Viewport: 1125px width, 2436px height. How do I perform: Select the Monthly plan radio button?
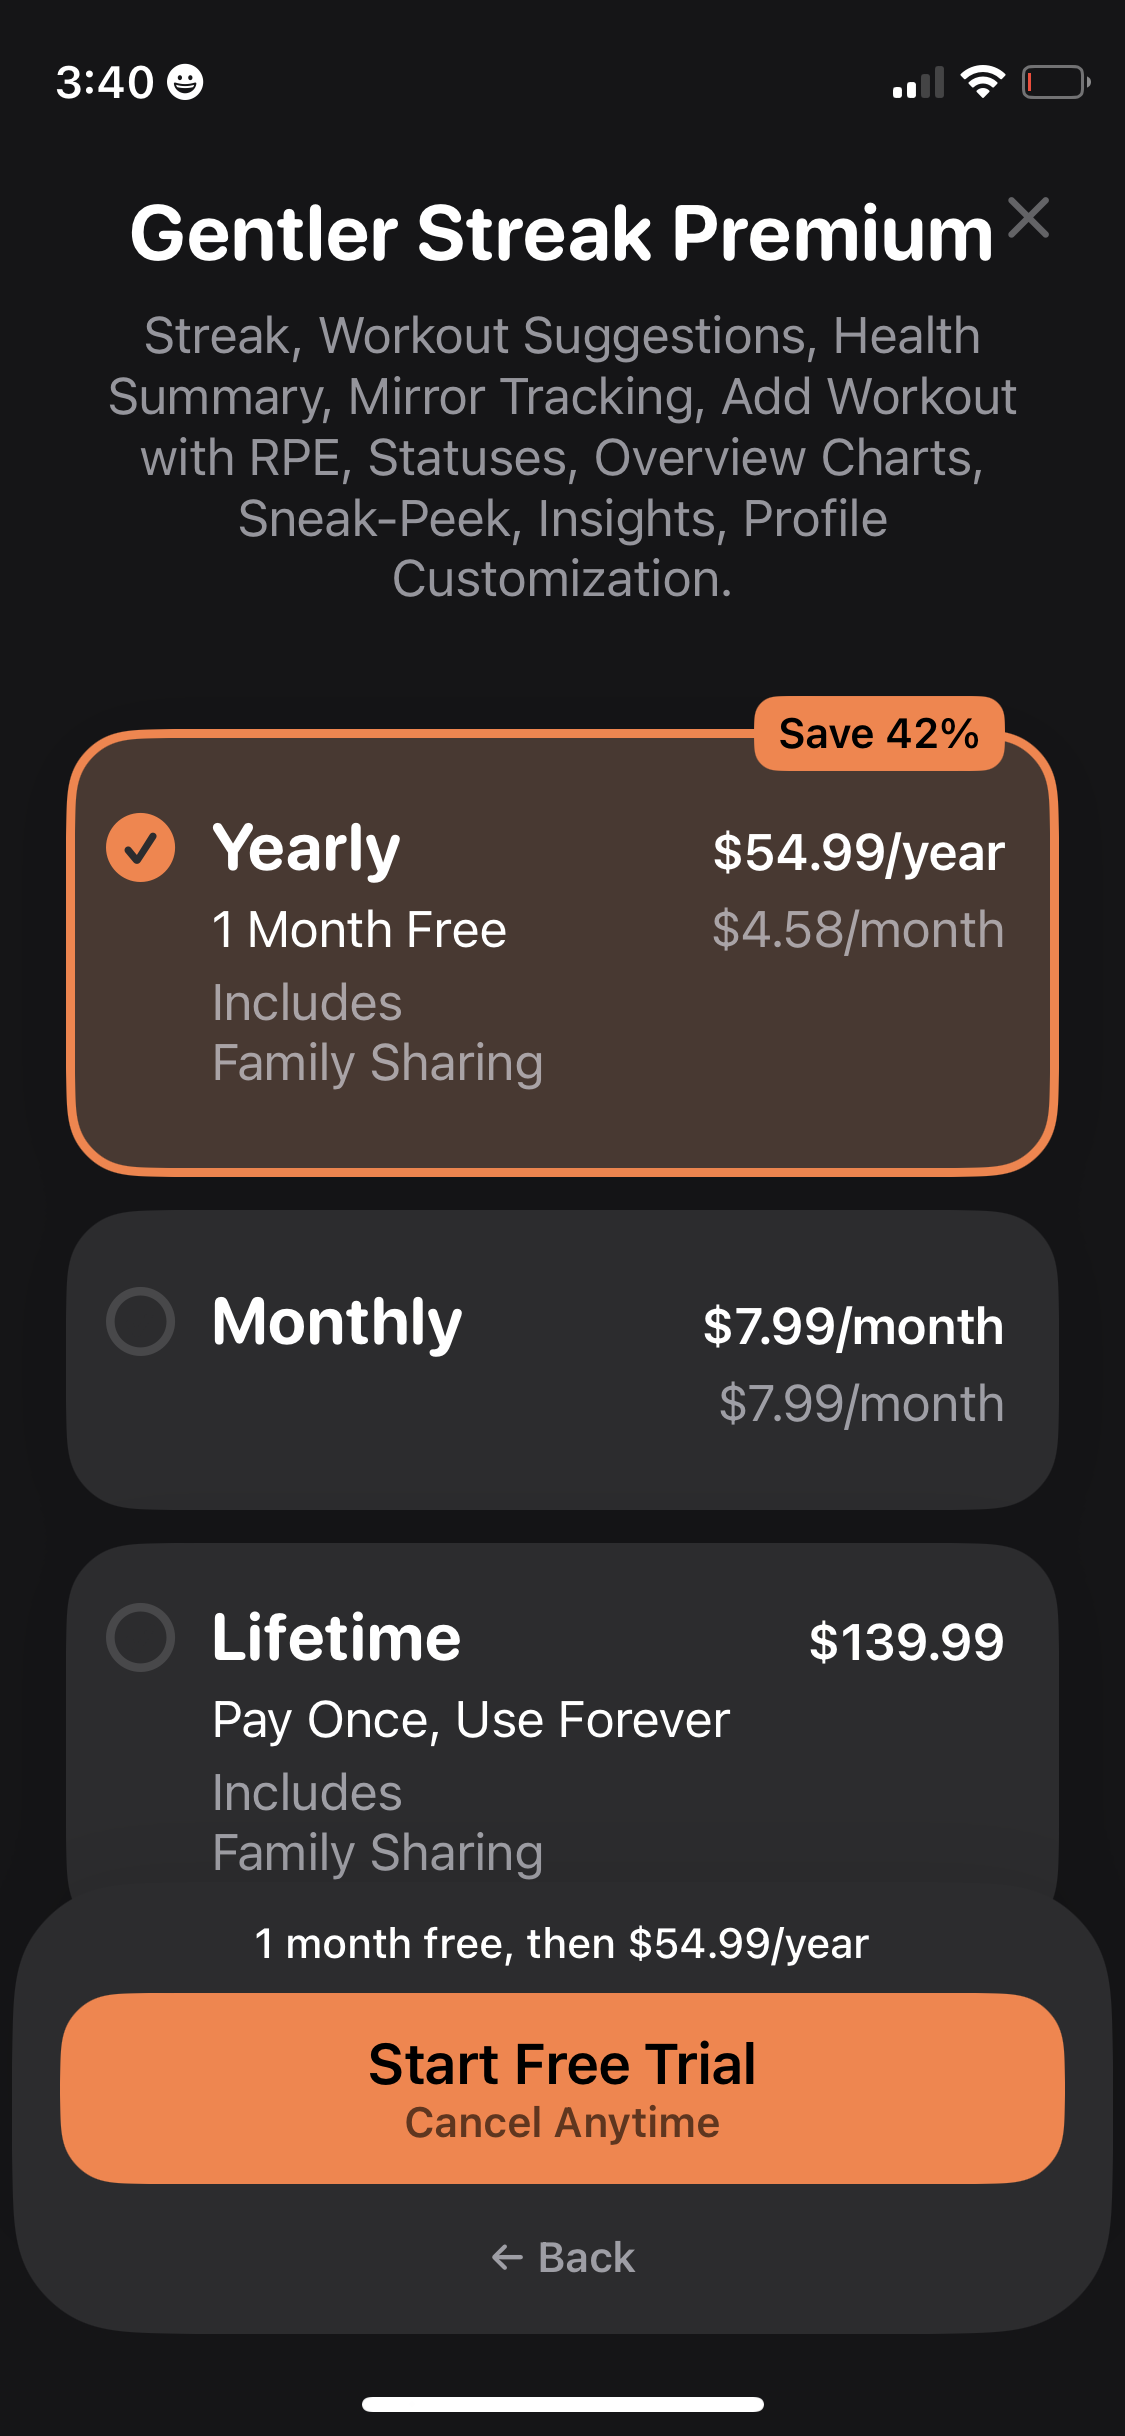141,1321
